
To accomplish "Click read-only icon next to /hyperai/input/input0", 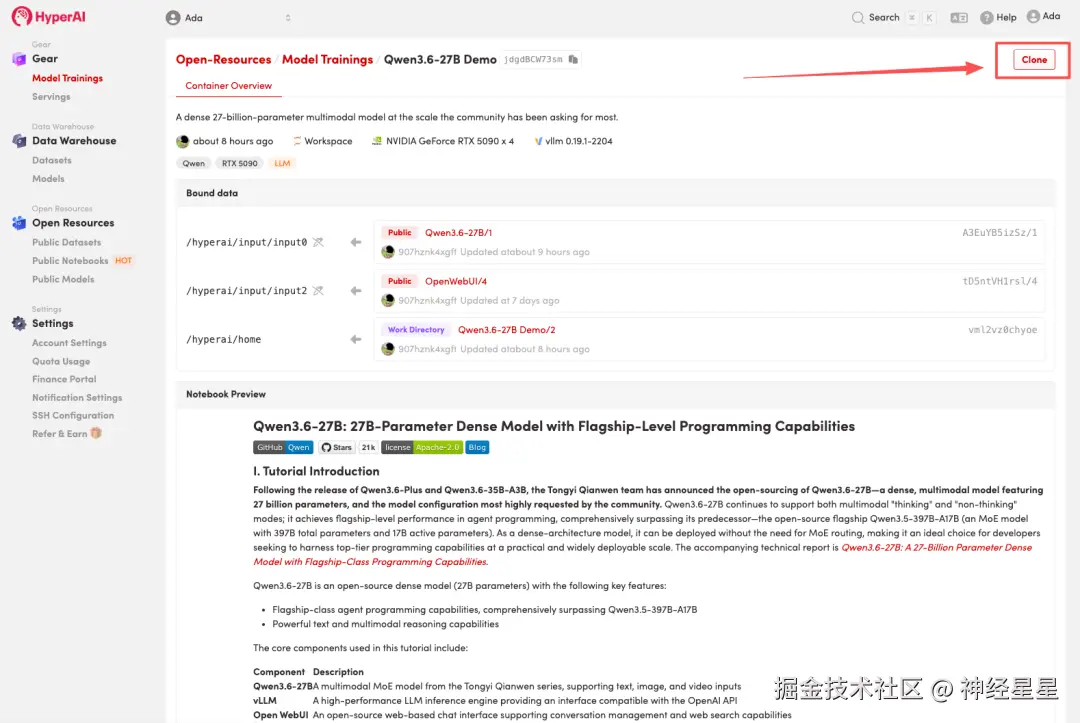I will (318, 242).
